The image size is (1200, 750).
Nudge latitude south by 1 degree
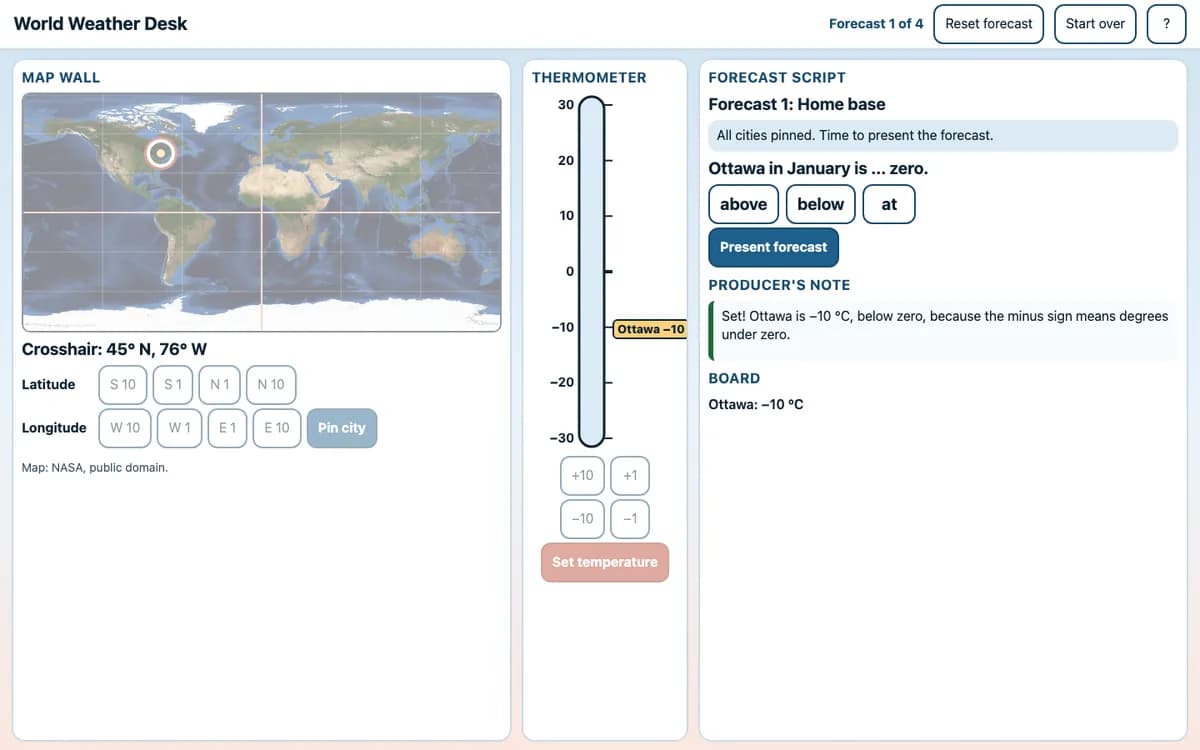pyautogui.click(x=173, y=384)
